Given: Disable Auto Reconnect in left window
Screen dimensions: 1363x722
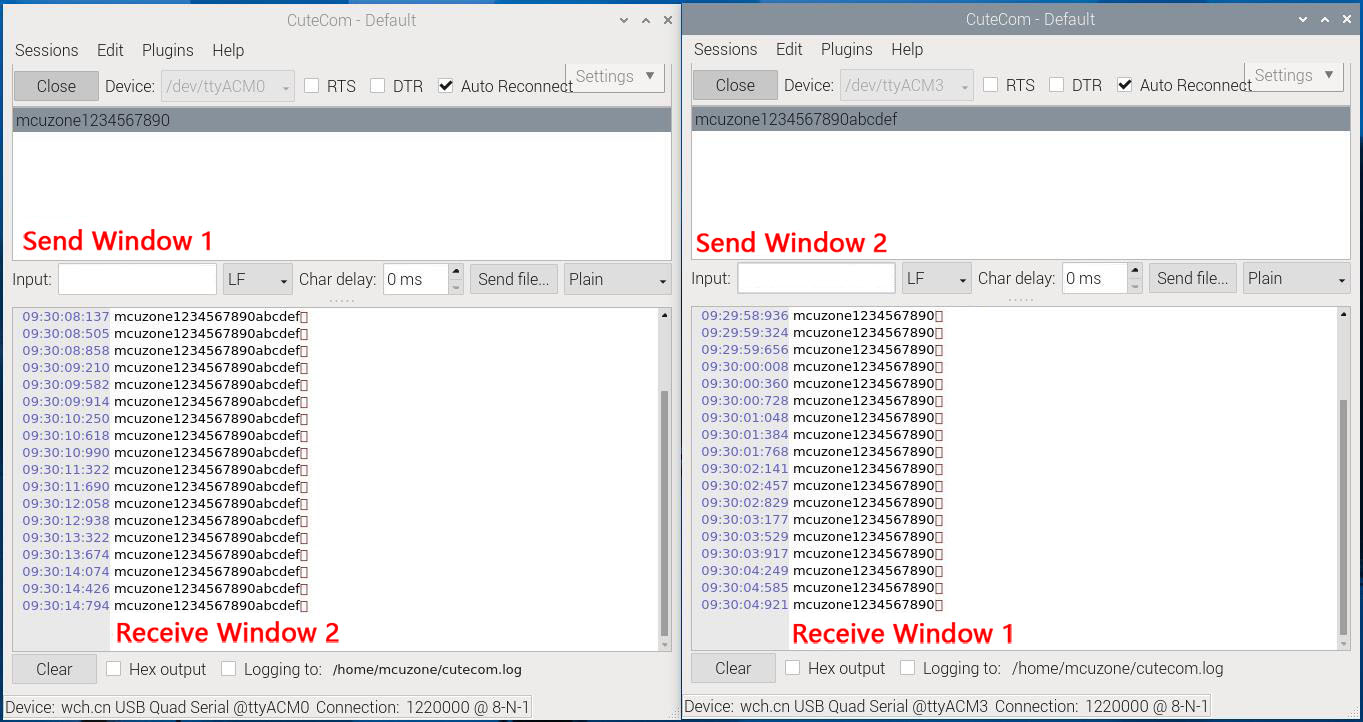Looking at the screenshot, I should (446, 86).
